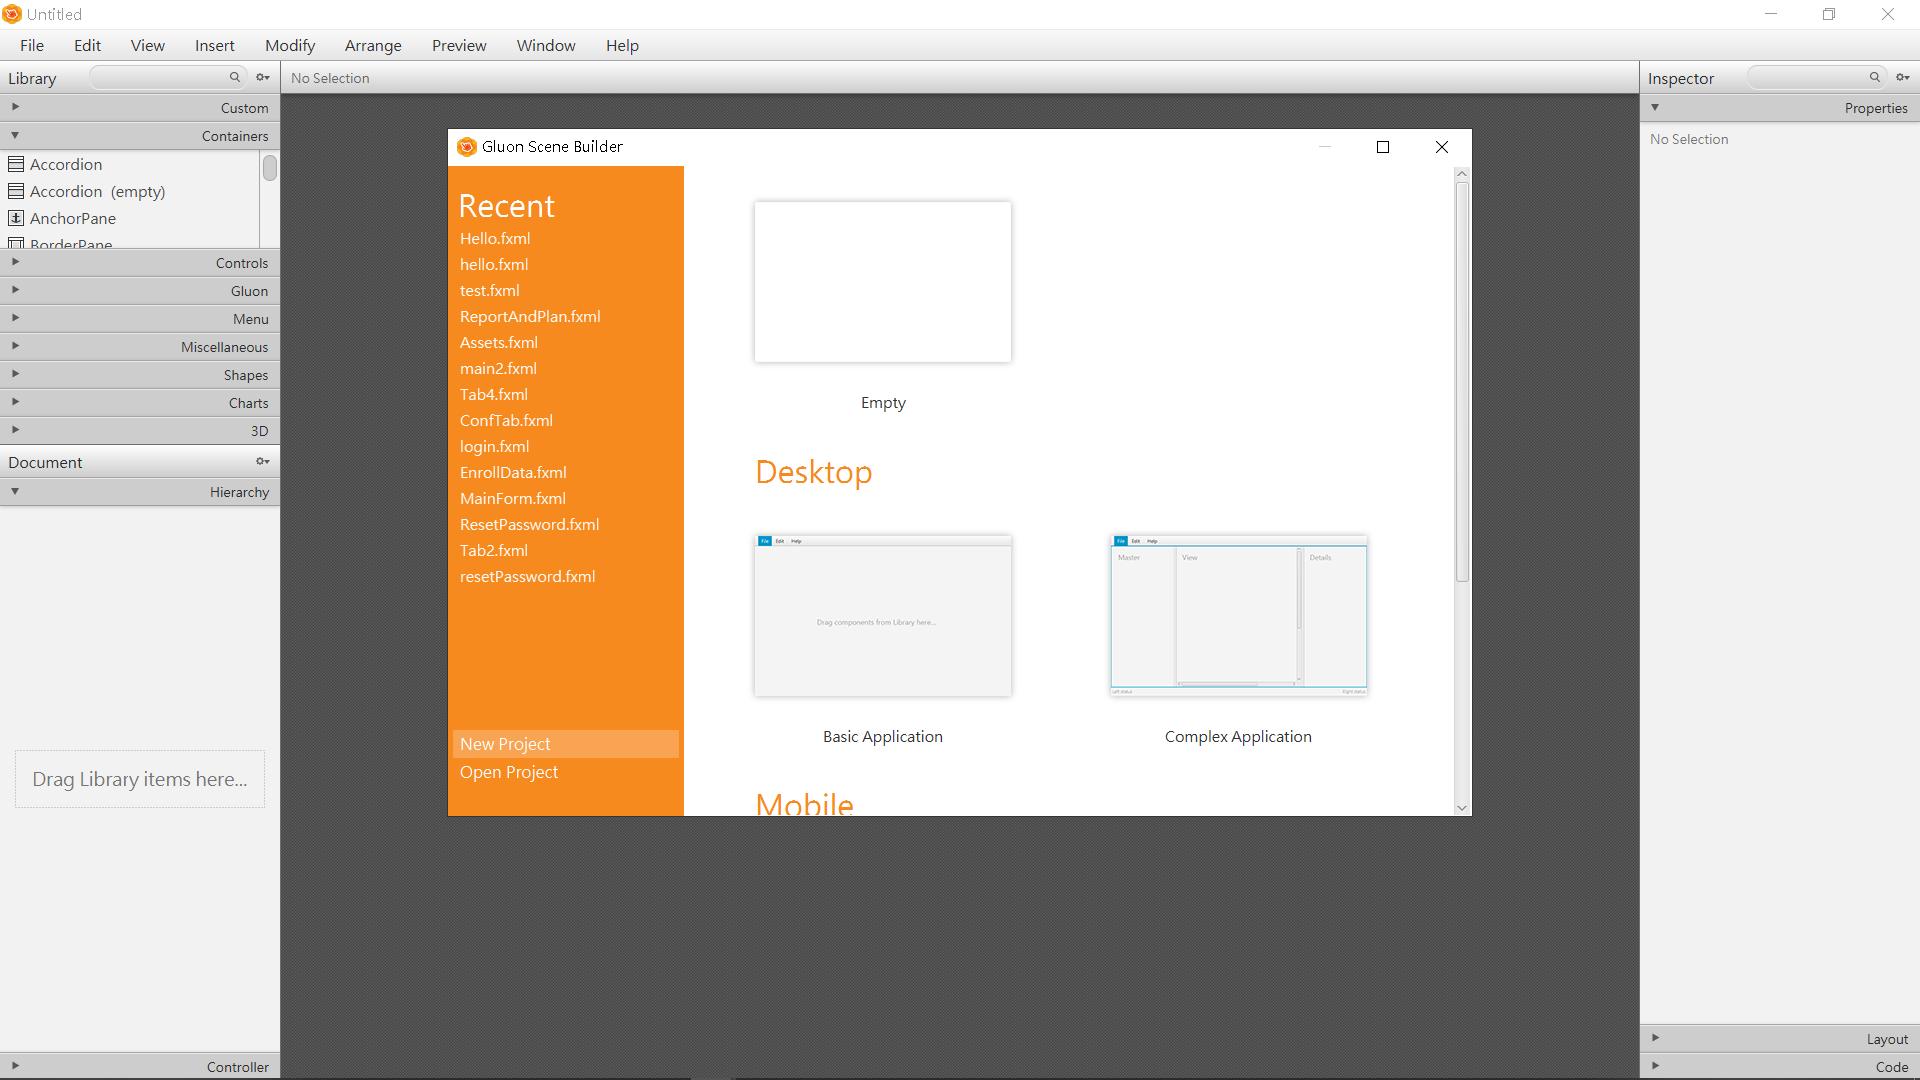Open the Help menu
The height and width of the screenshot is (1080, 1920).
pyautogui.click(x=622, y=45)
